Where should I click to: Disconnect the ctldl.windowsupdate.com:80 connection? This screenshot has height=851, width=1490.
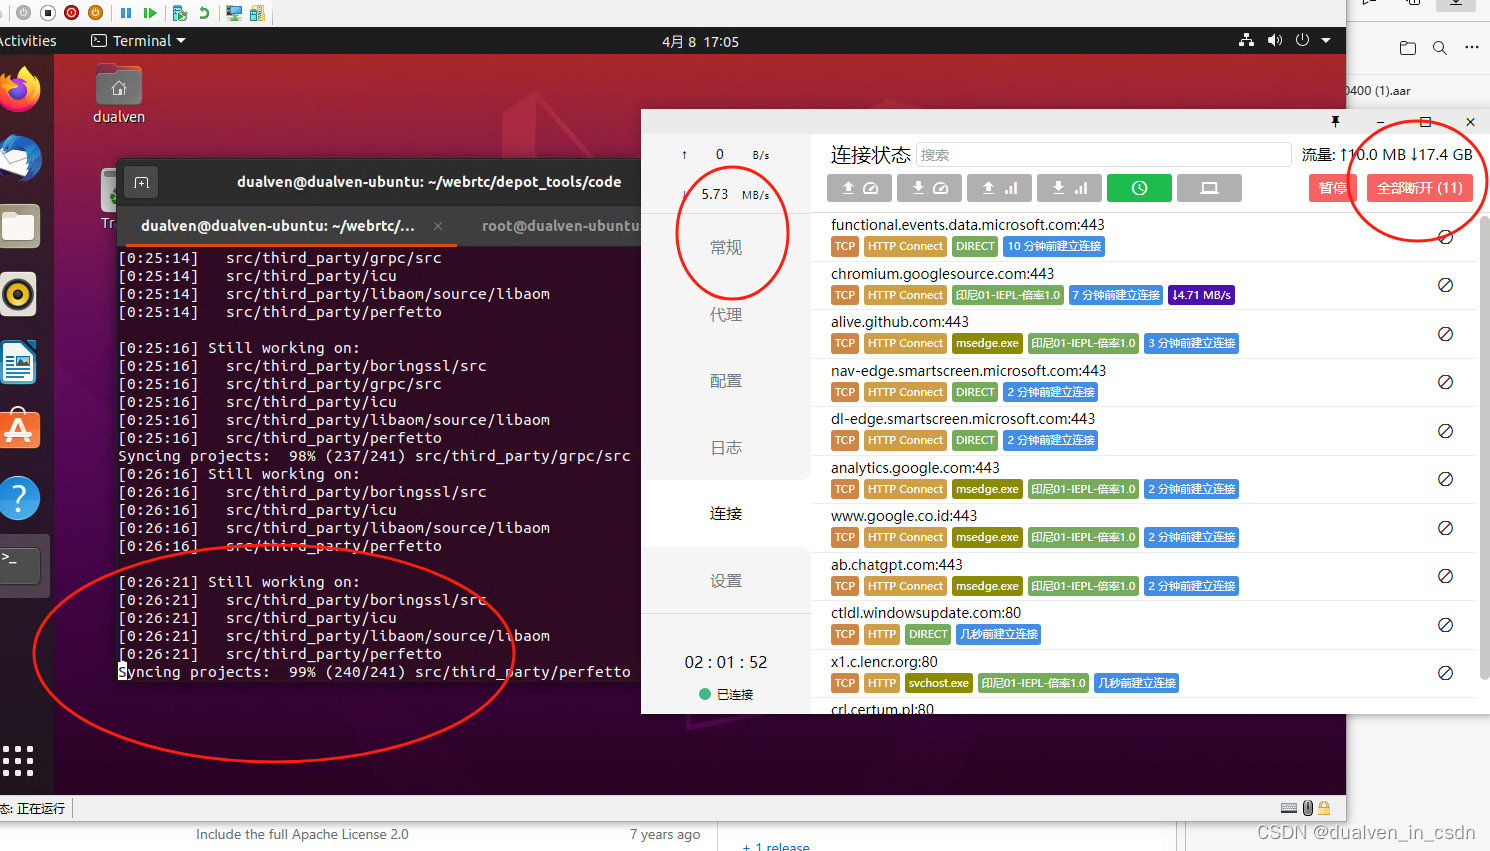point(1445,625)
